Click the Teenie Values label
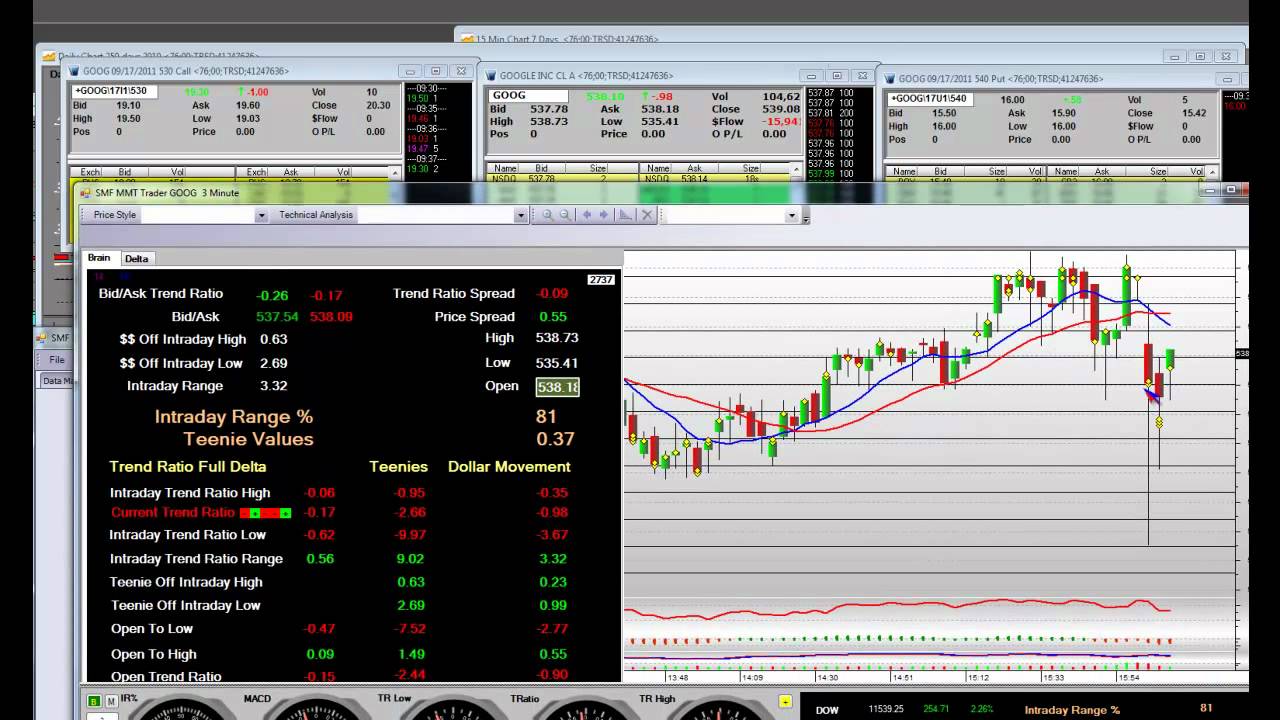This screenshot has height=720, width=1280. (248, 439)
